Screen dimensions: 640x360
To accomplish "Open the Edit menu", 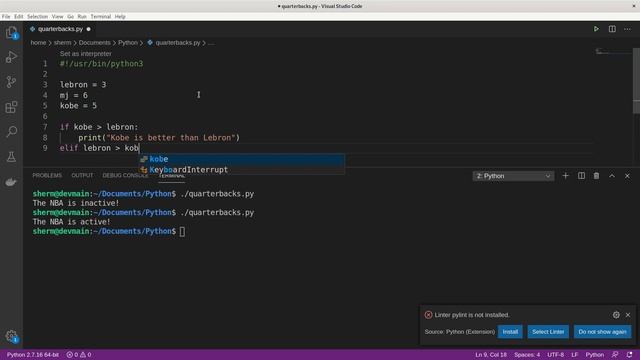I will [18, 16].
